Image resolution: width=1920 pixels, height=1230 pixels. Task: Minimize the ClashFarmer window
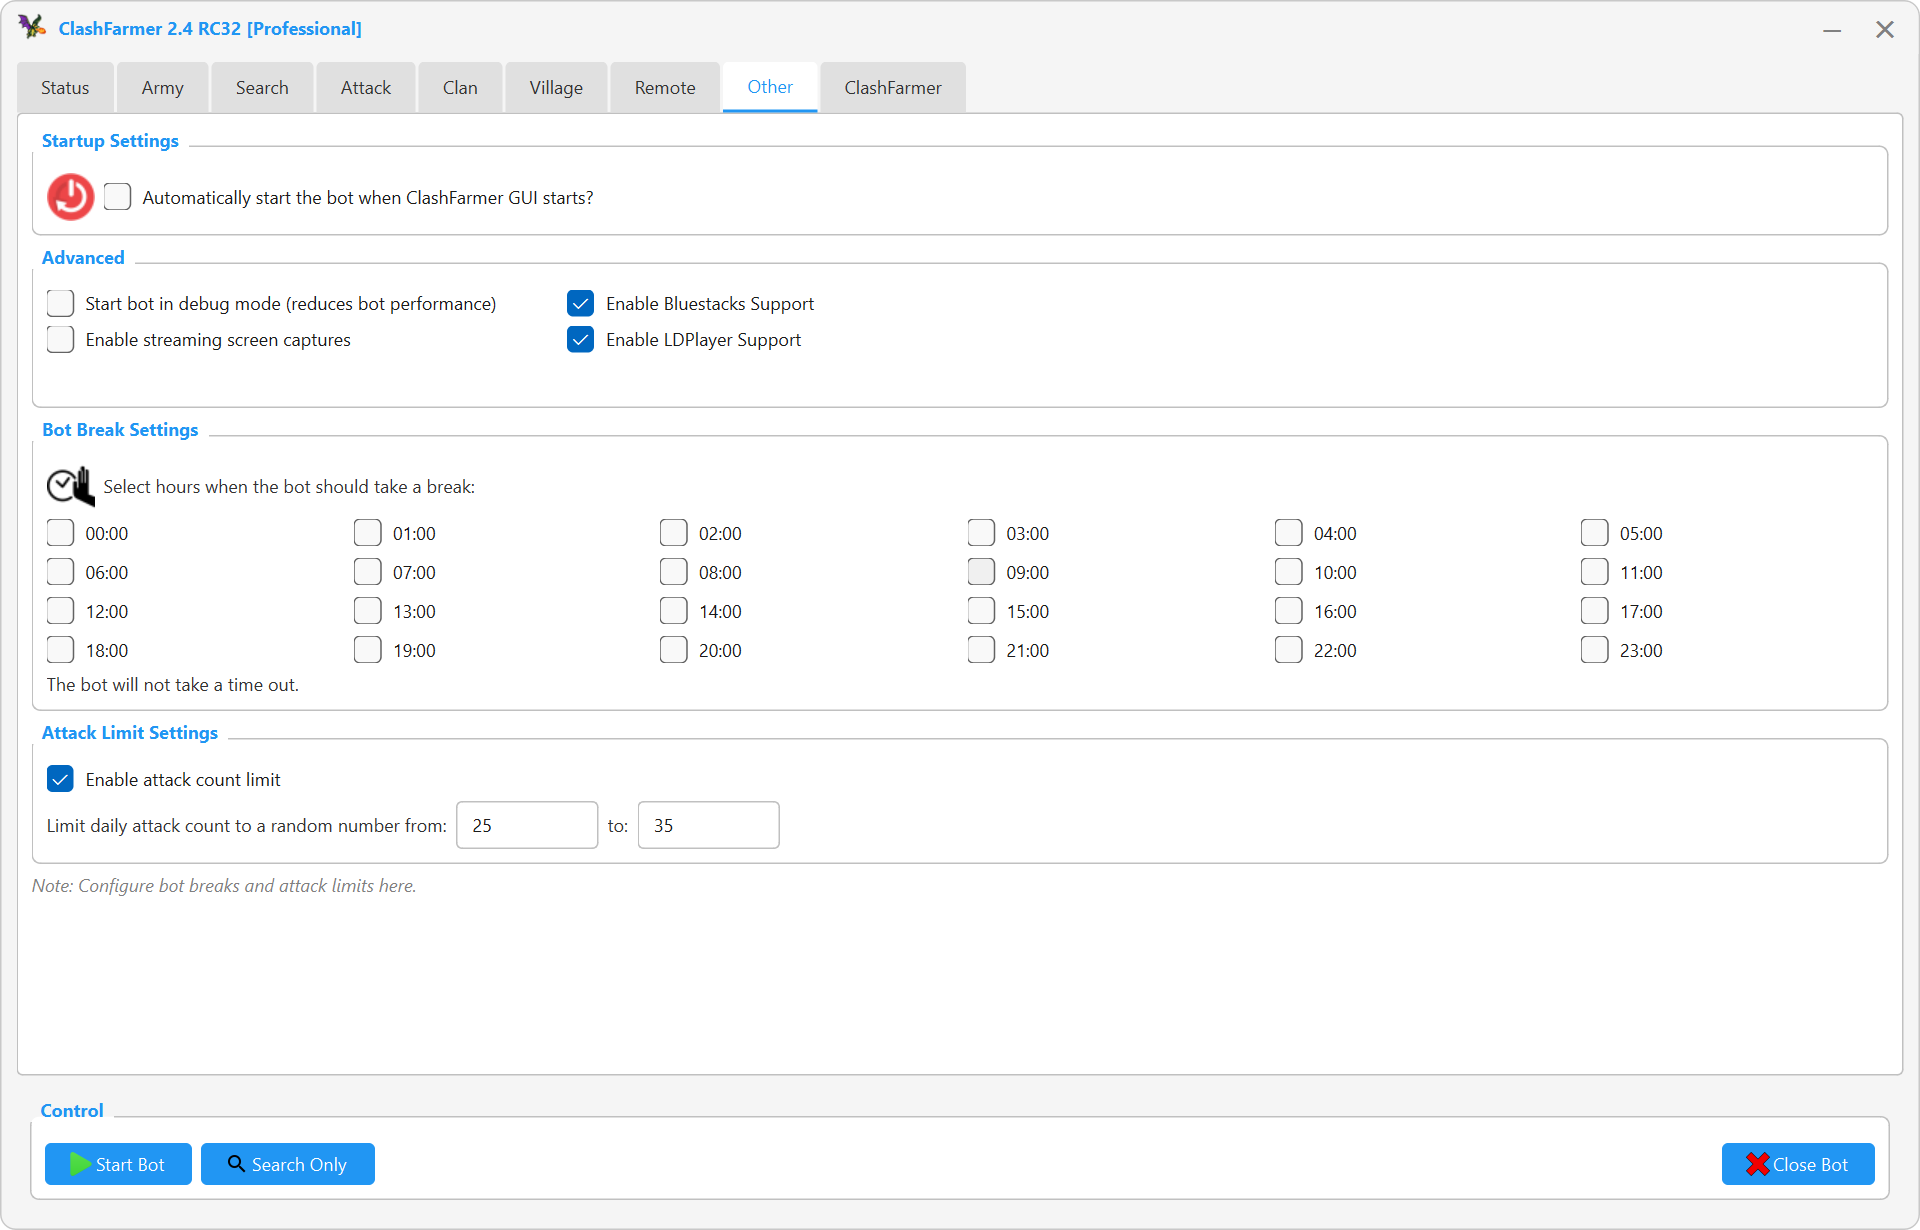(x=1832, y=30)
